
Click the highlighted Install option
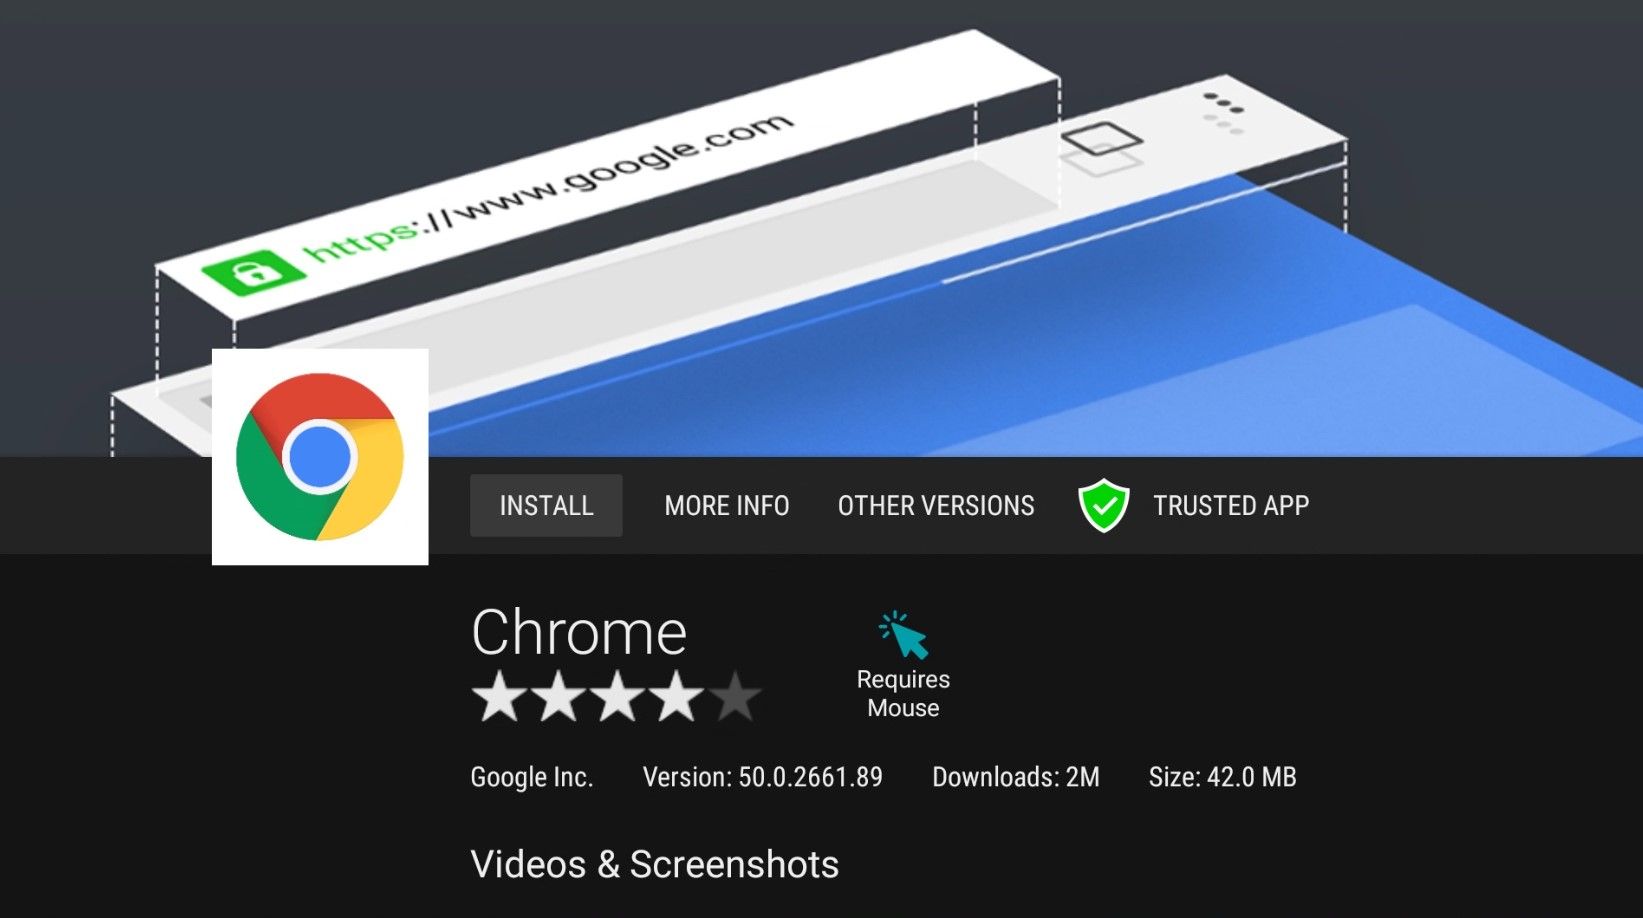pyautogui.click(x=546, y=505)
